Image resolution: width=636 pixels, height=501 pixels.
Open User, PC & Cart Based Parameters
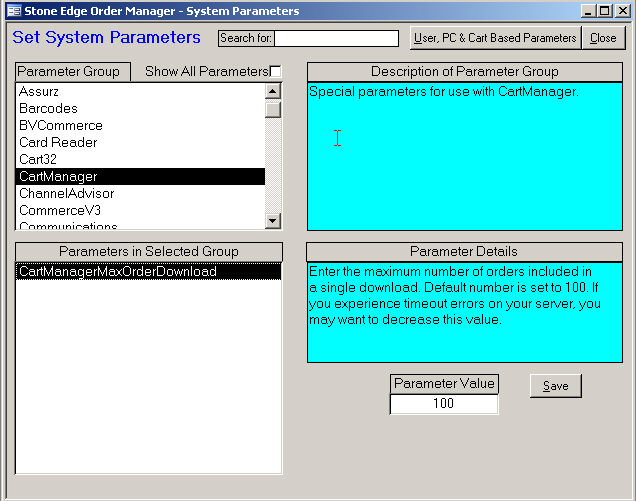[495, 38]
